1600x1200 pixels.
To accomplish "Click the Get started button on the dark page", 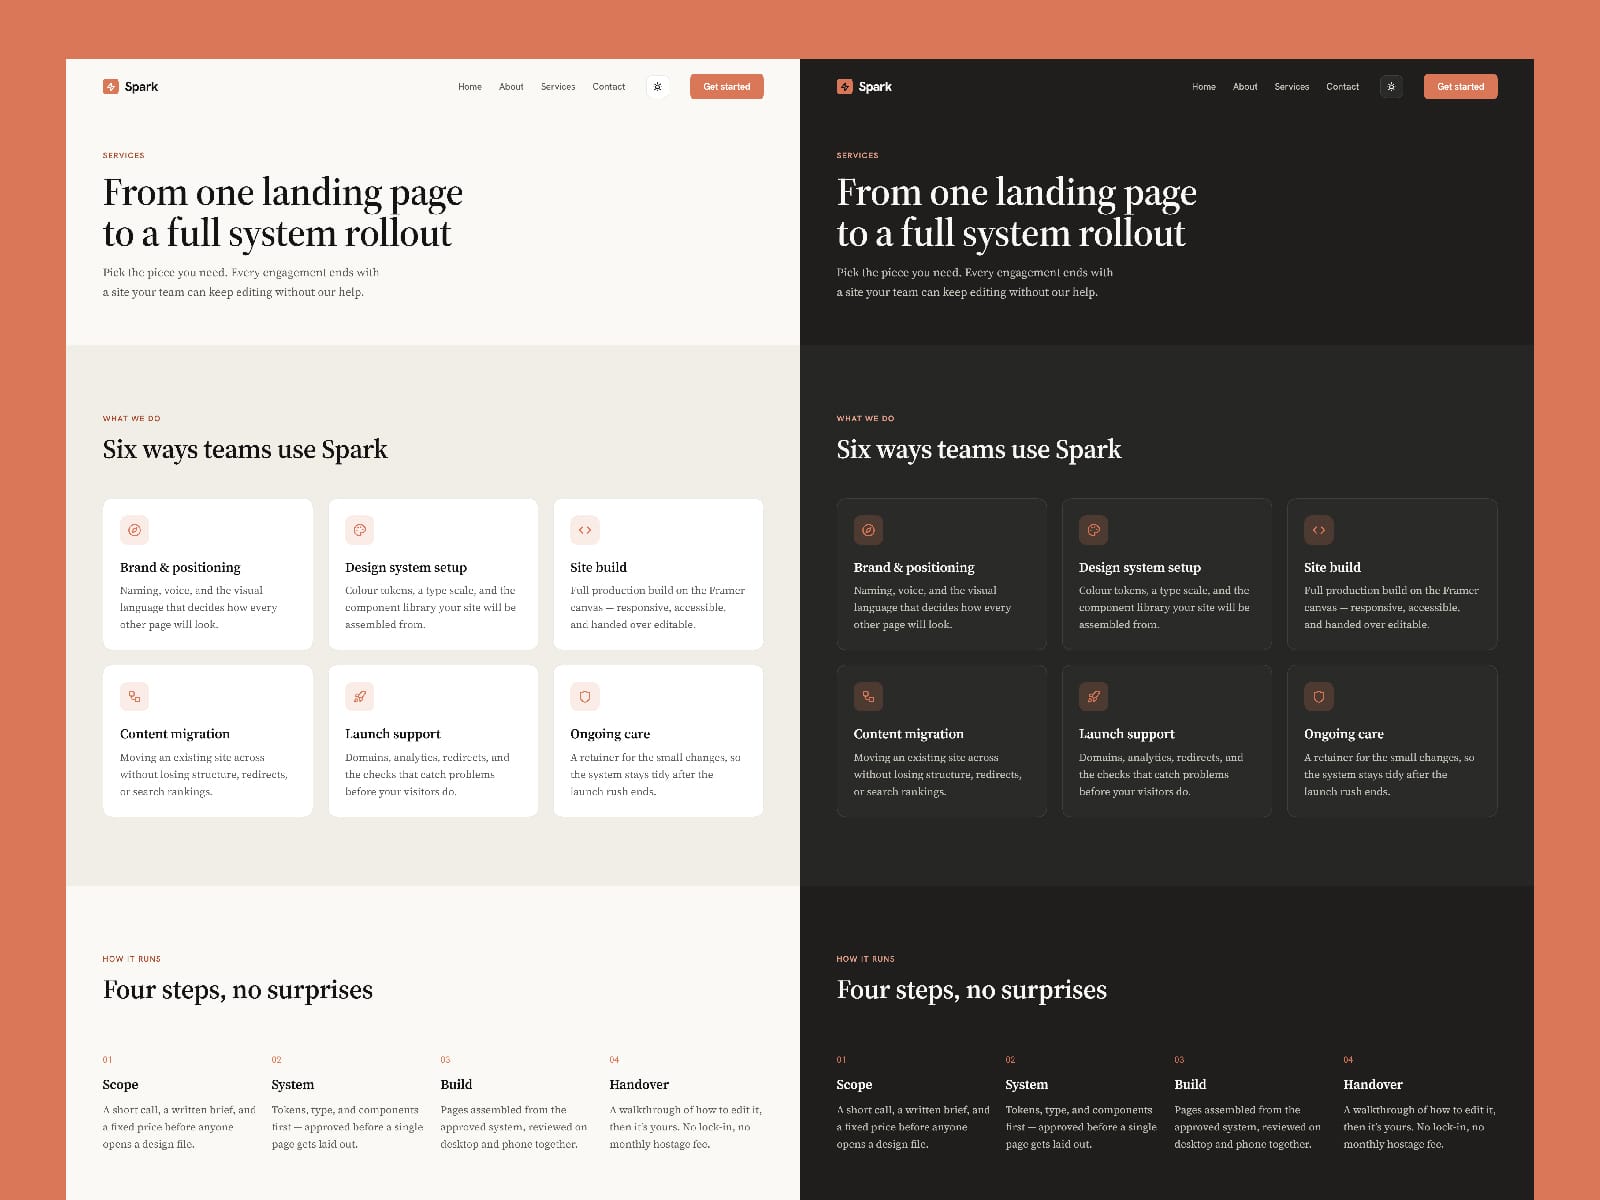I will tap(1461, 87).
